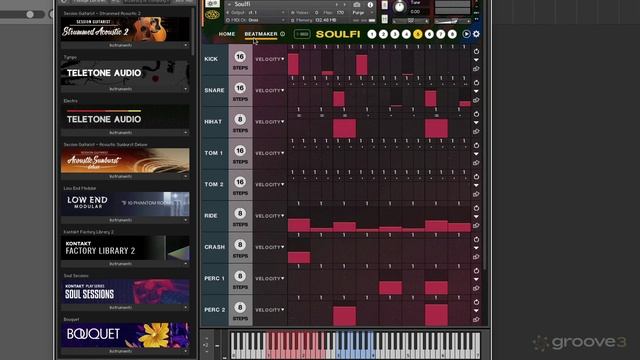Reset the RIDE row pattern
640x360 pixels.
click(x=476, y=208)
